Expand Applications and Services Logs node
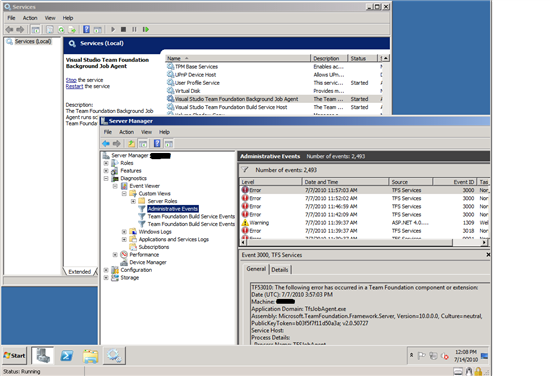 pos(124,240)
